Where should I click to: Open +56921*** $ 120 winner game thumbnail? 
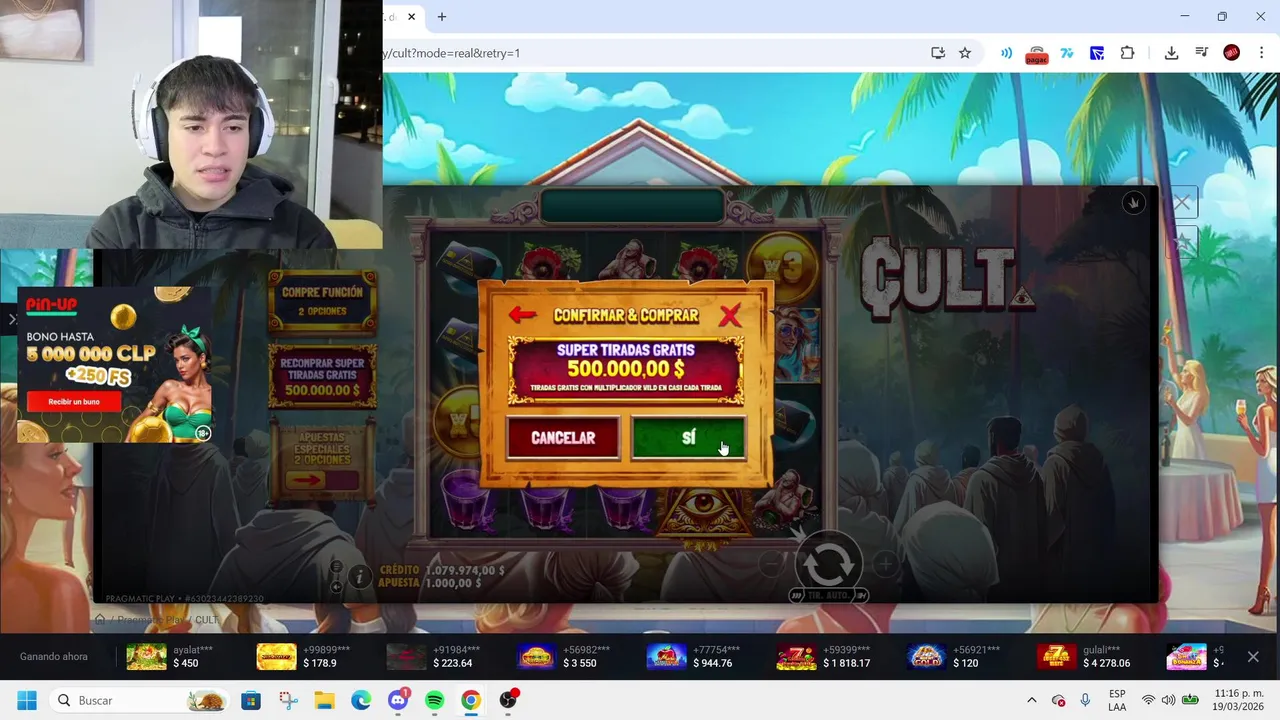click(926, 657)
